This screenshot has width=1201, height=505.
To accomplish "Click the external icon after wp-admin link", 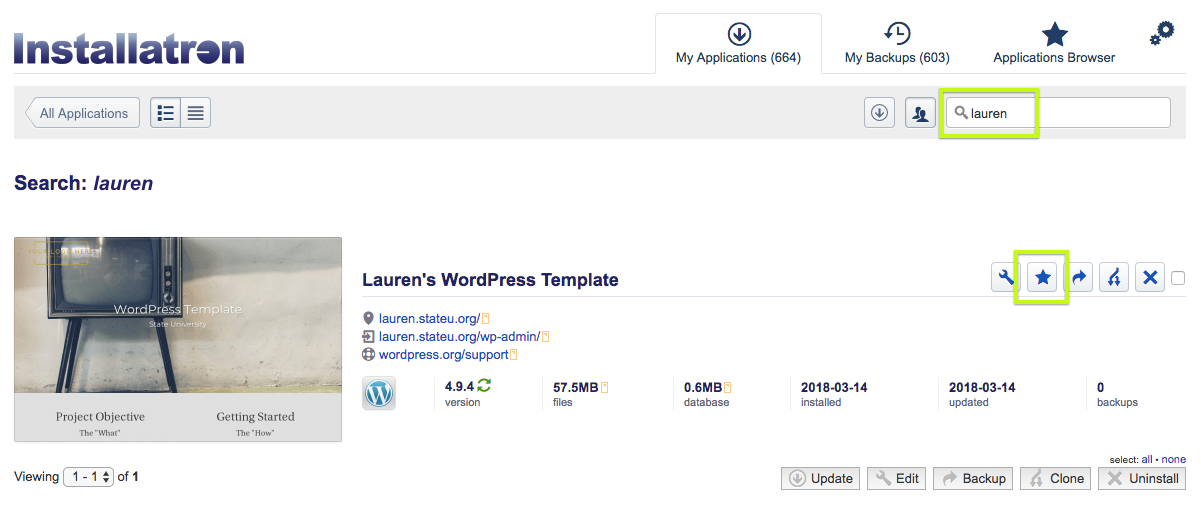I will tap(546, 336).
